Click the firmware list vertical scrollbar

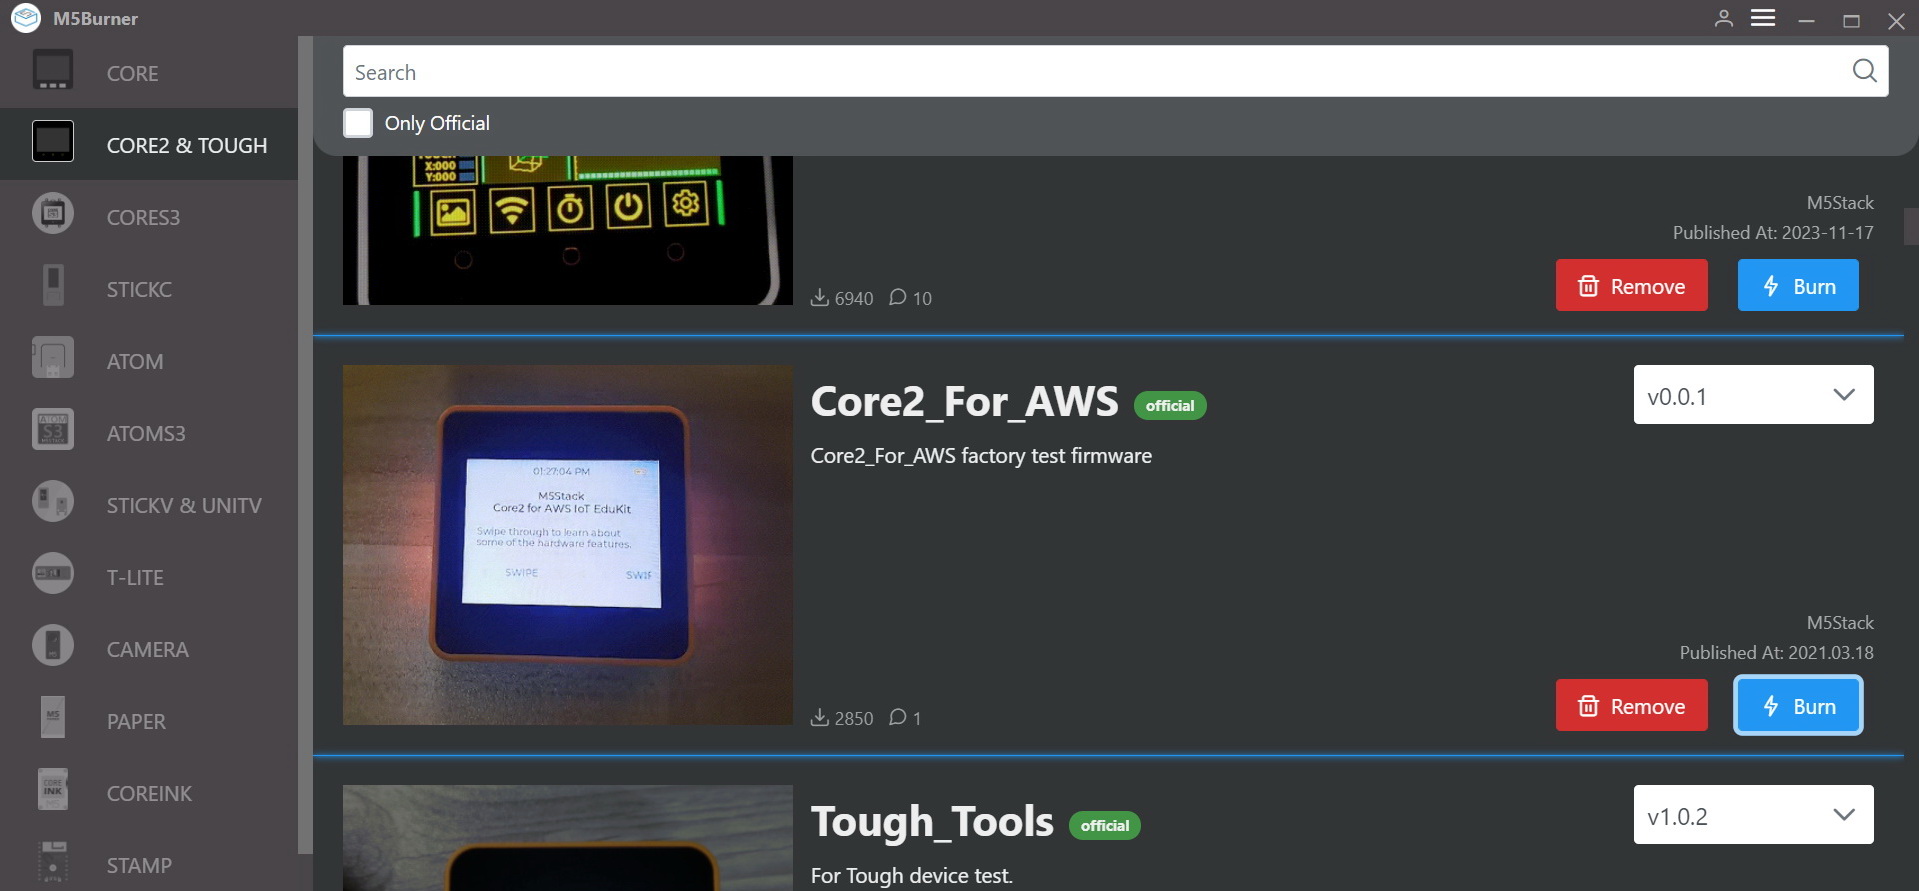[x=1910, y=226]
